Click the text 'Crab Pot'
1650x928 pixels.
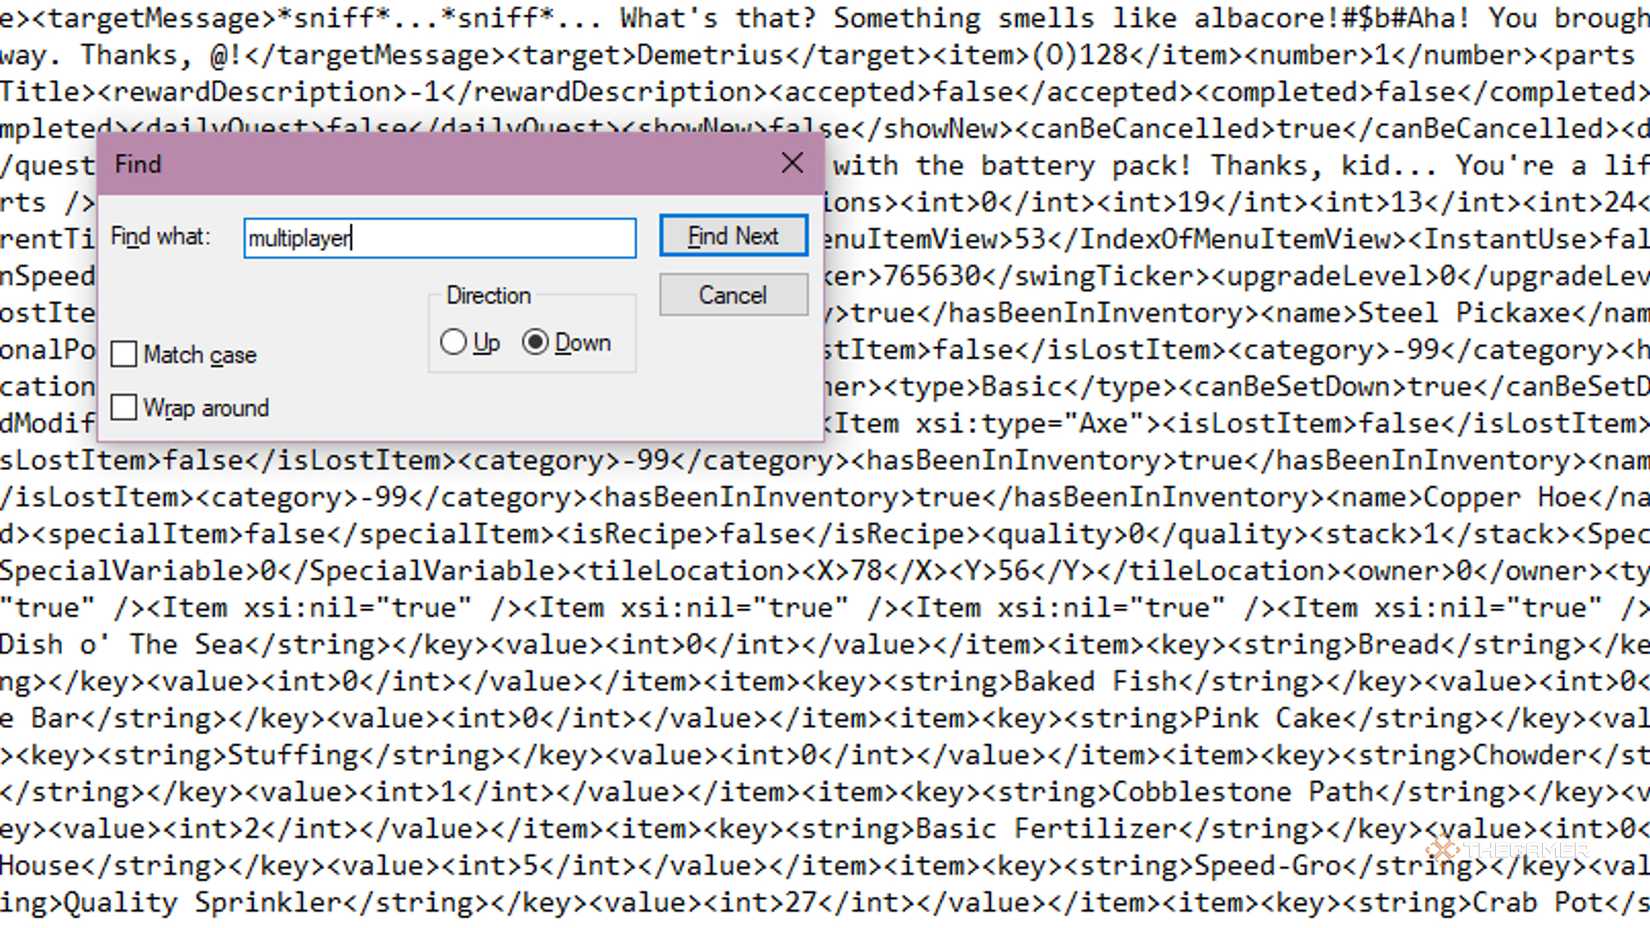tap(1538, 903)
